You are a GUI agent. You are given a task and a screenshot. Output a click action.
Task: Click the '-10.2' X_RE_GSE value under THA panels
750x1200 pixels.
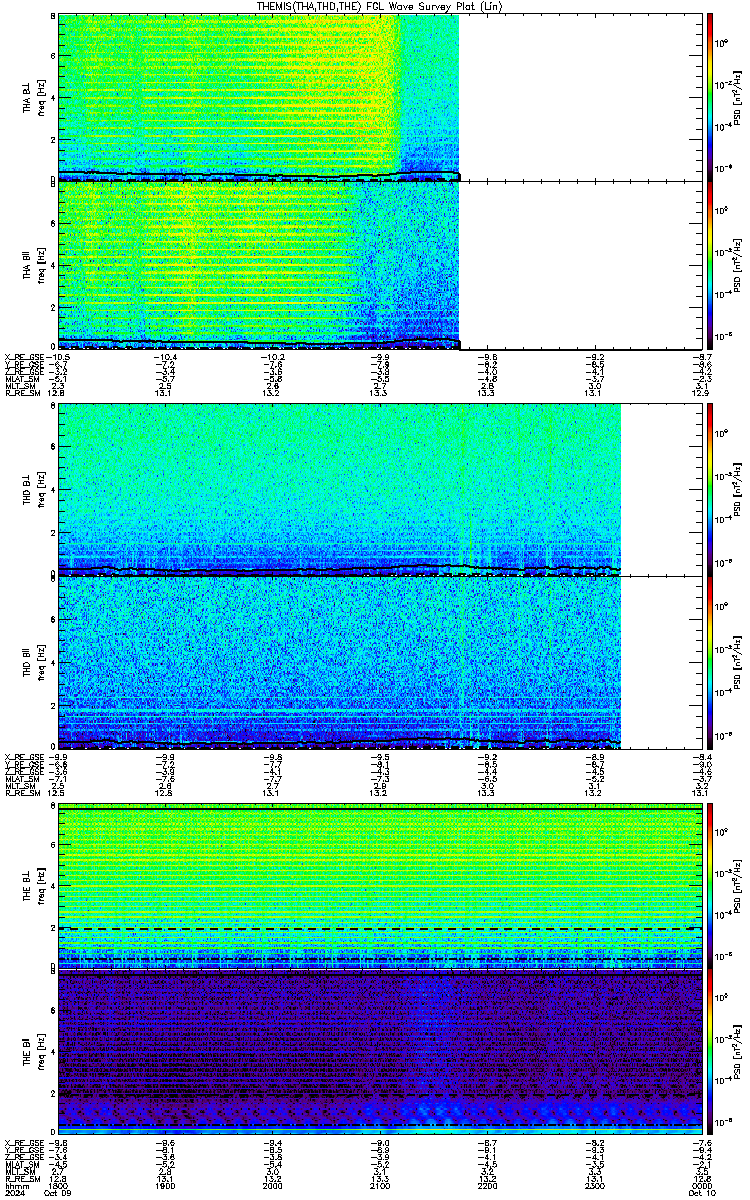tap(272, 357)
